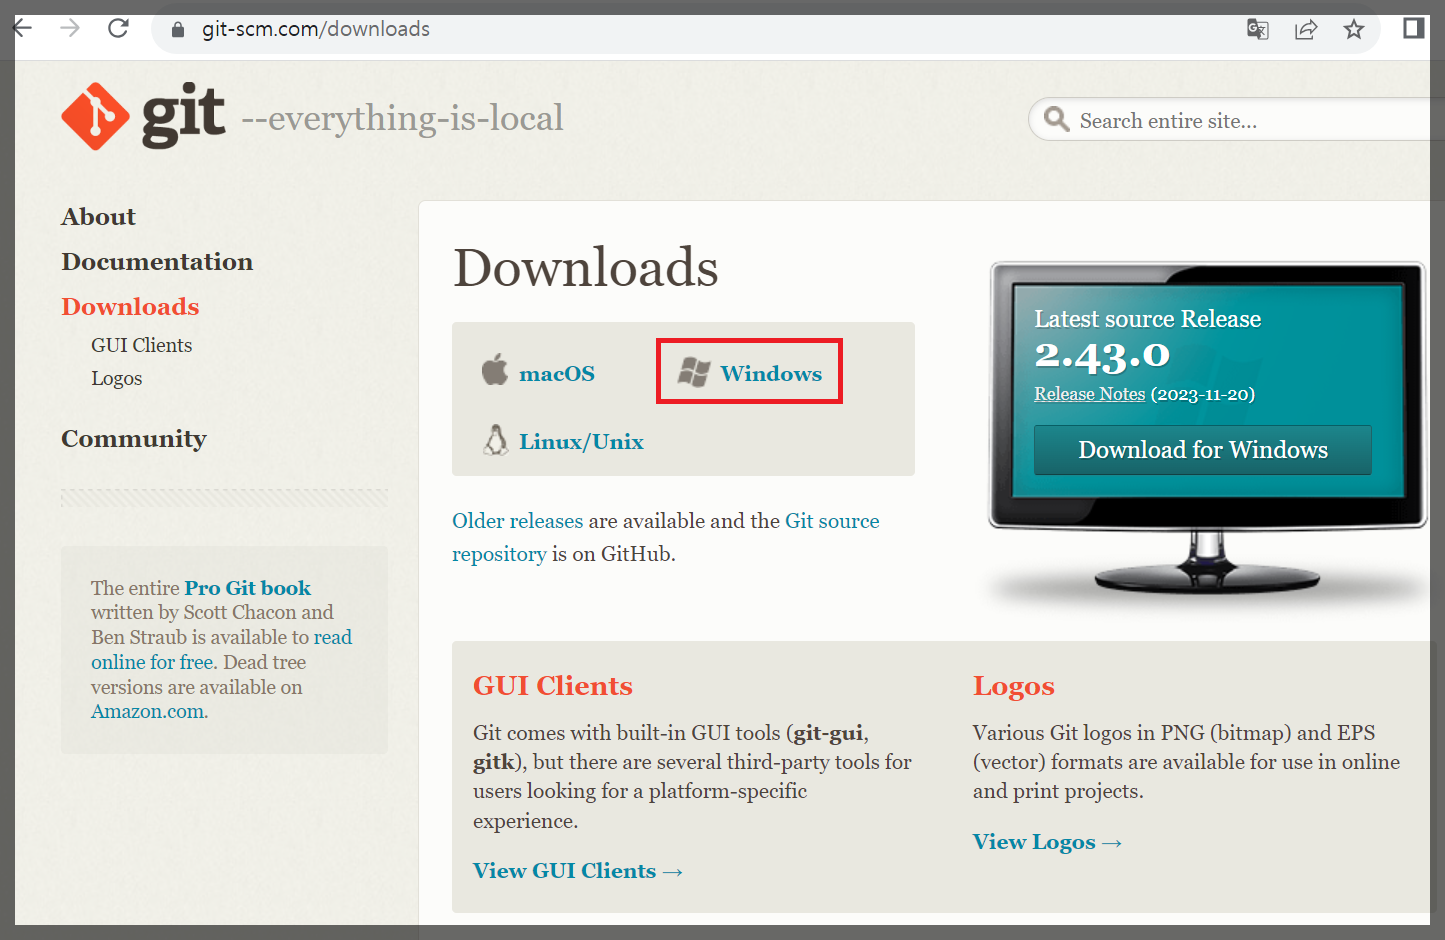The height and width of the screenshot is (940, 1445).
Task: Click the Windows flag icon
Action: point(694,373)
